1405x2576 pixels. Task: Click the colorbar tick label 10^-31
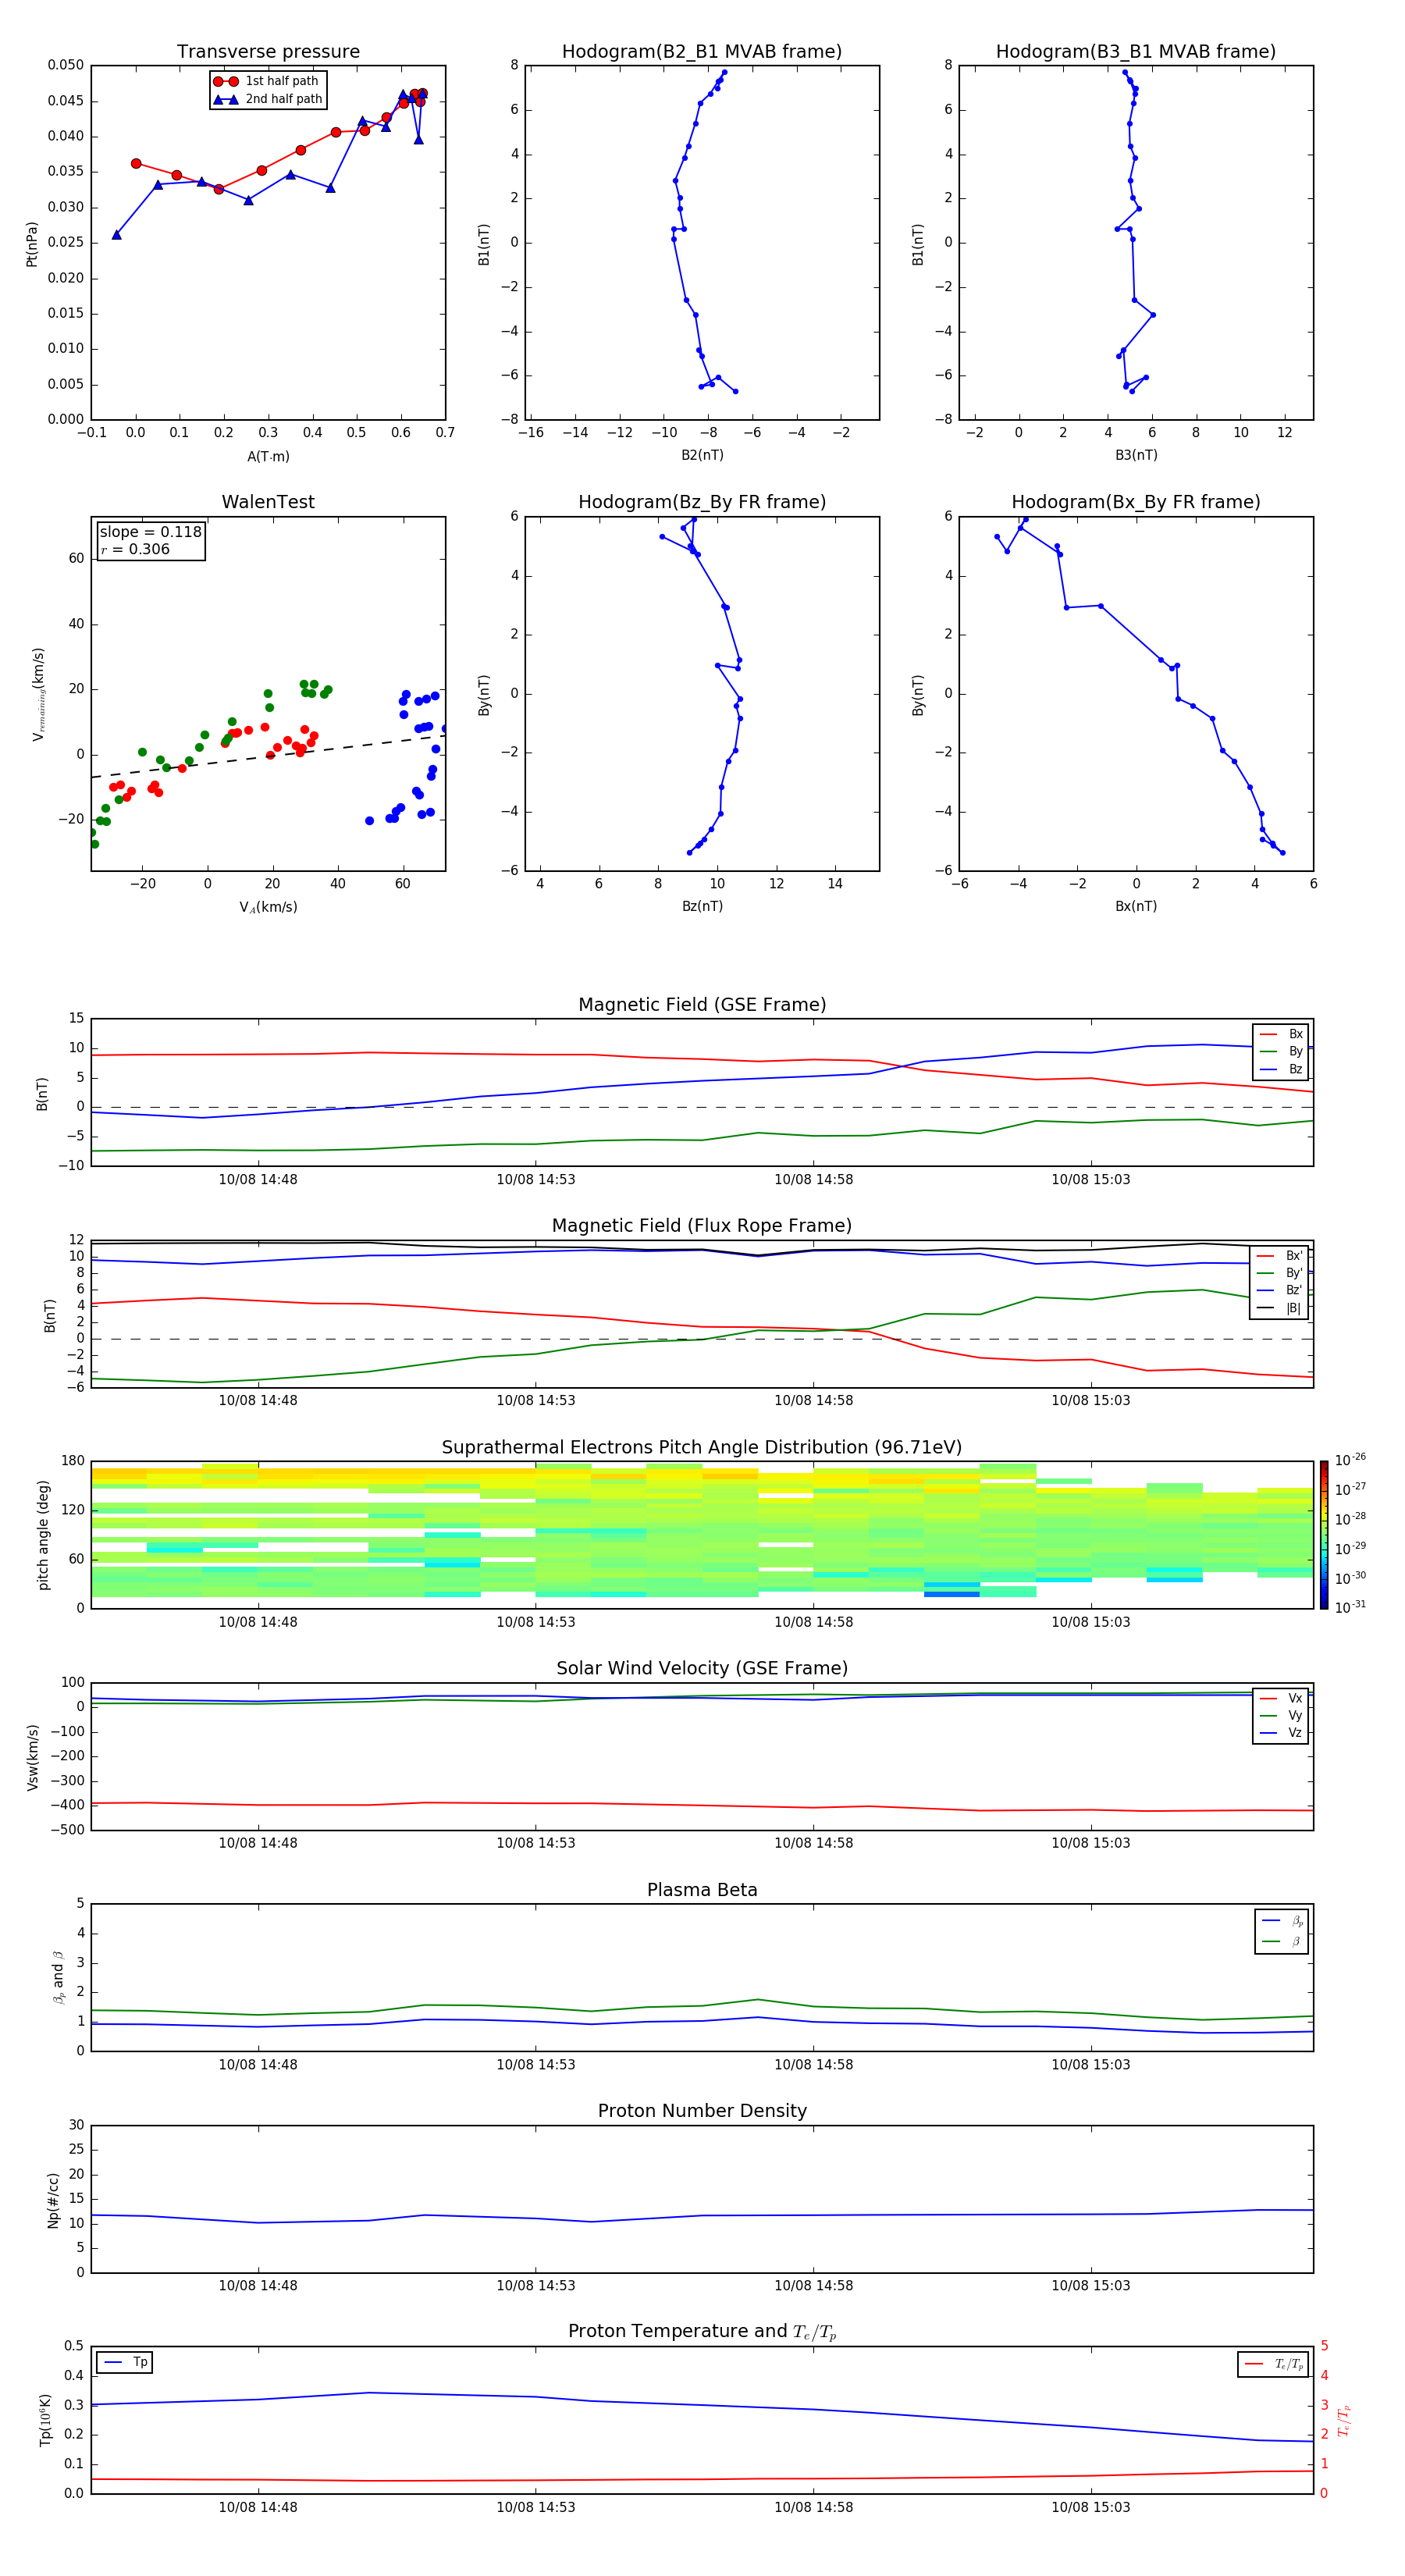[1350, 1607]
